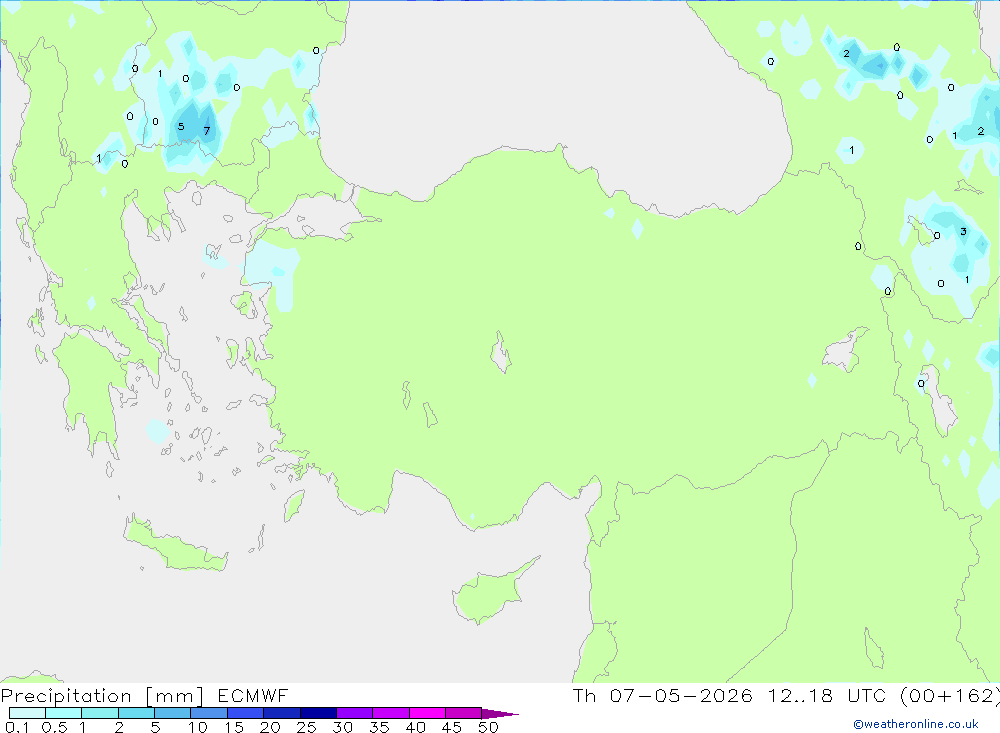Image resolution: width=1000 pixels, height=733 pixels.
Task: Click the '(00+162)' forecast offset text
Action: point(949,695)
